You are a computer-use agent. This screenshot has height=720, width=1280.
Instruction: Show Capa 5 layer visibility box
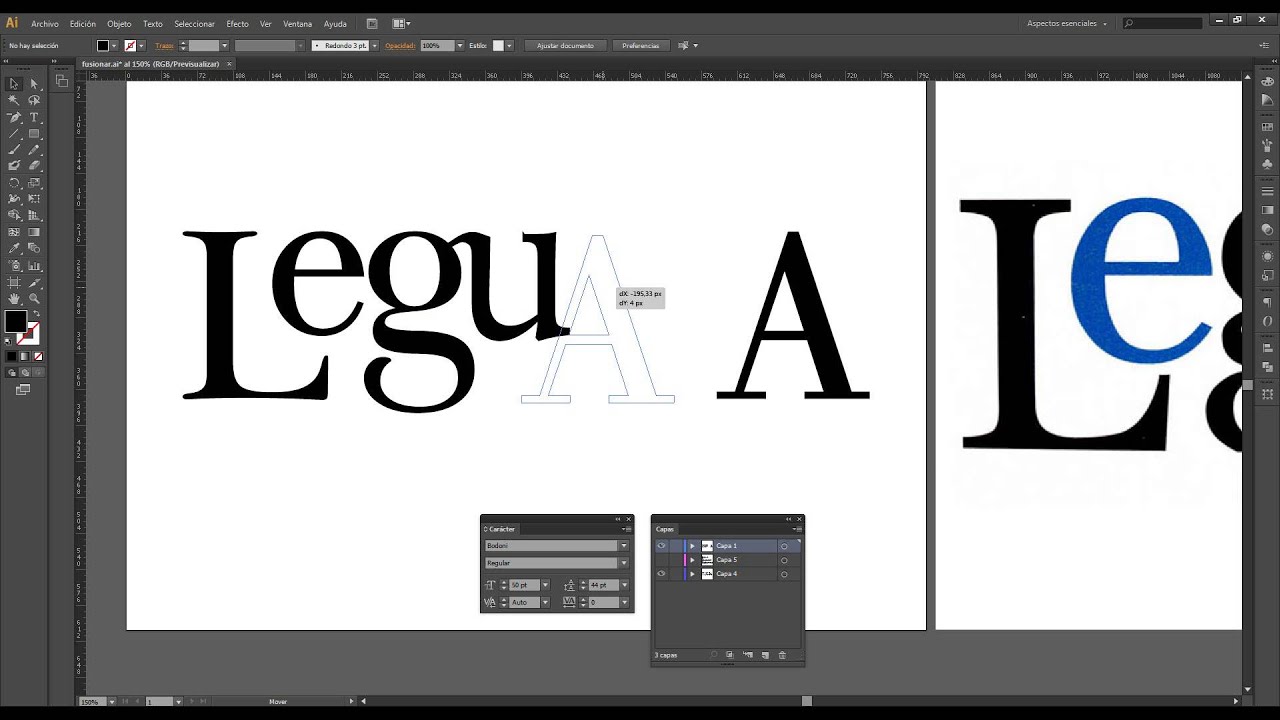[x=661, y=560]
